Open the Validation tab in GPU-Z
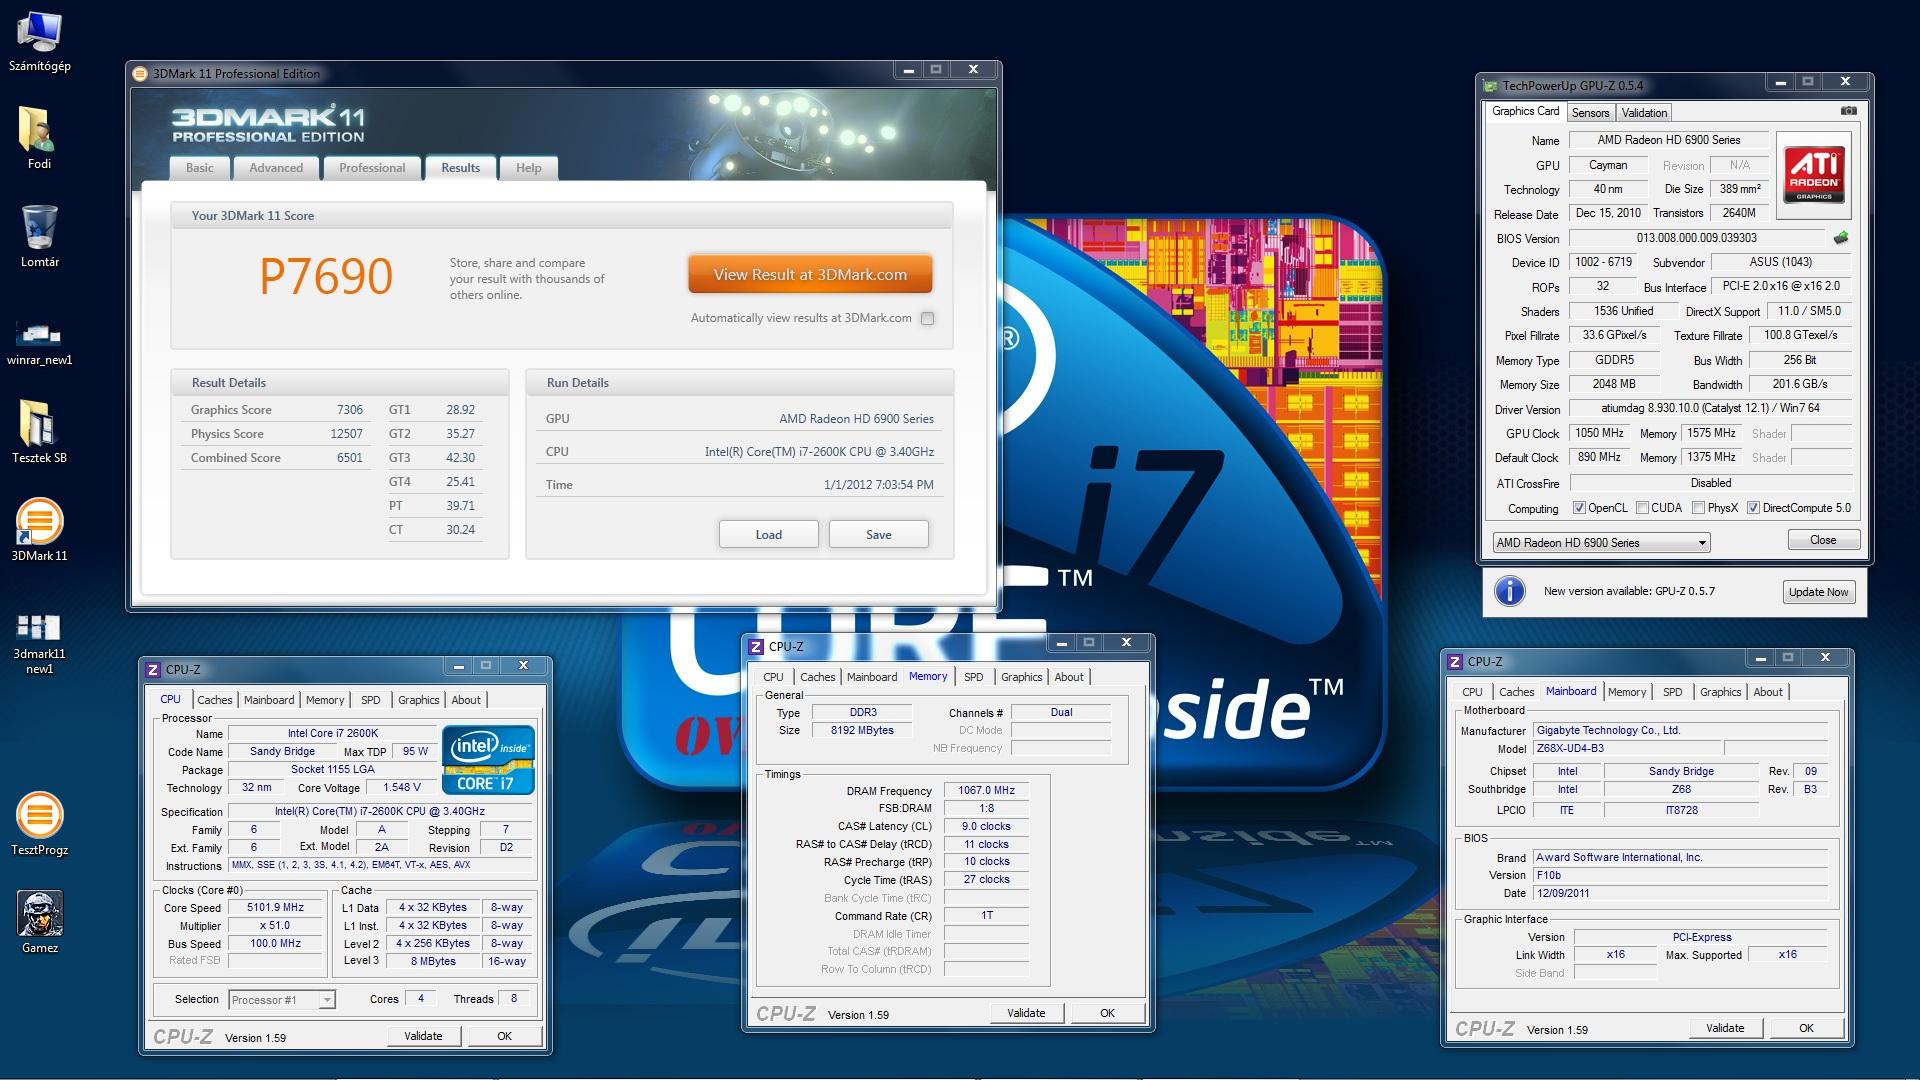Image resolution: width=1920 pixels, height=1080 pixels. (x=1644, y=113)
